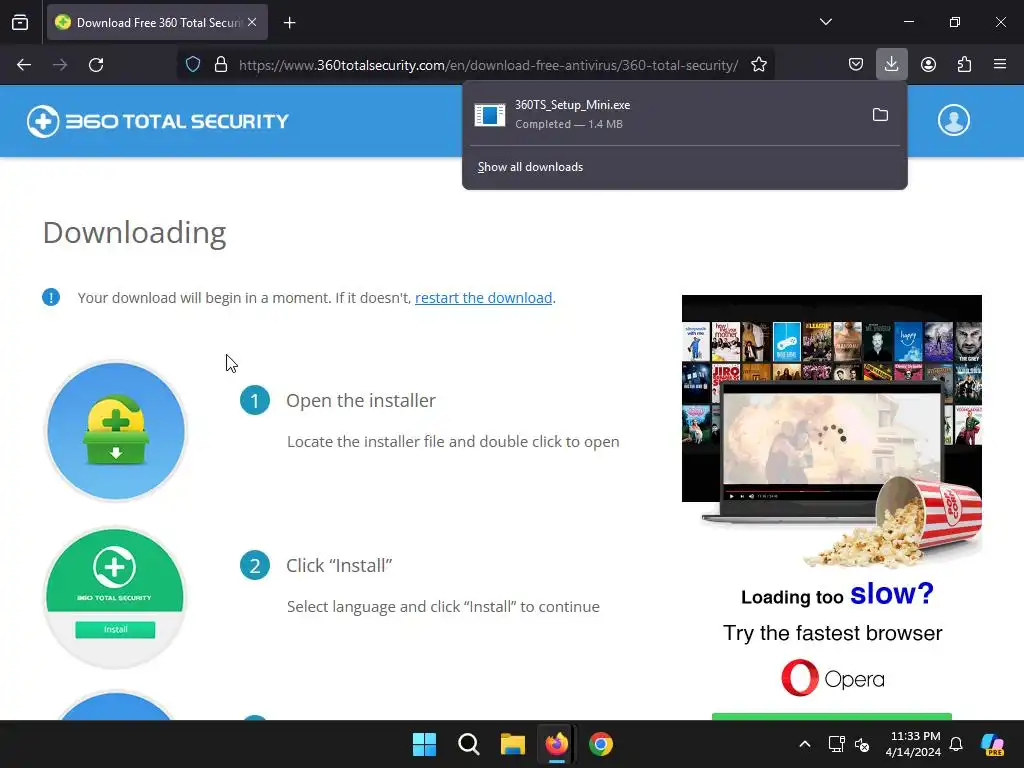The height and width of the screenshot is (768, 1024).
Task: Open Firefox account menu
Action: 928,65
